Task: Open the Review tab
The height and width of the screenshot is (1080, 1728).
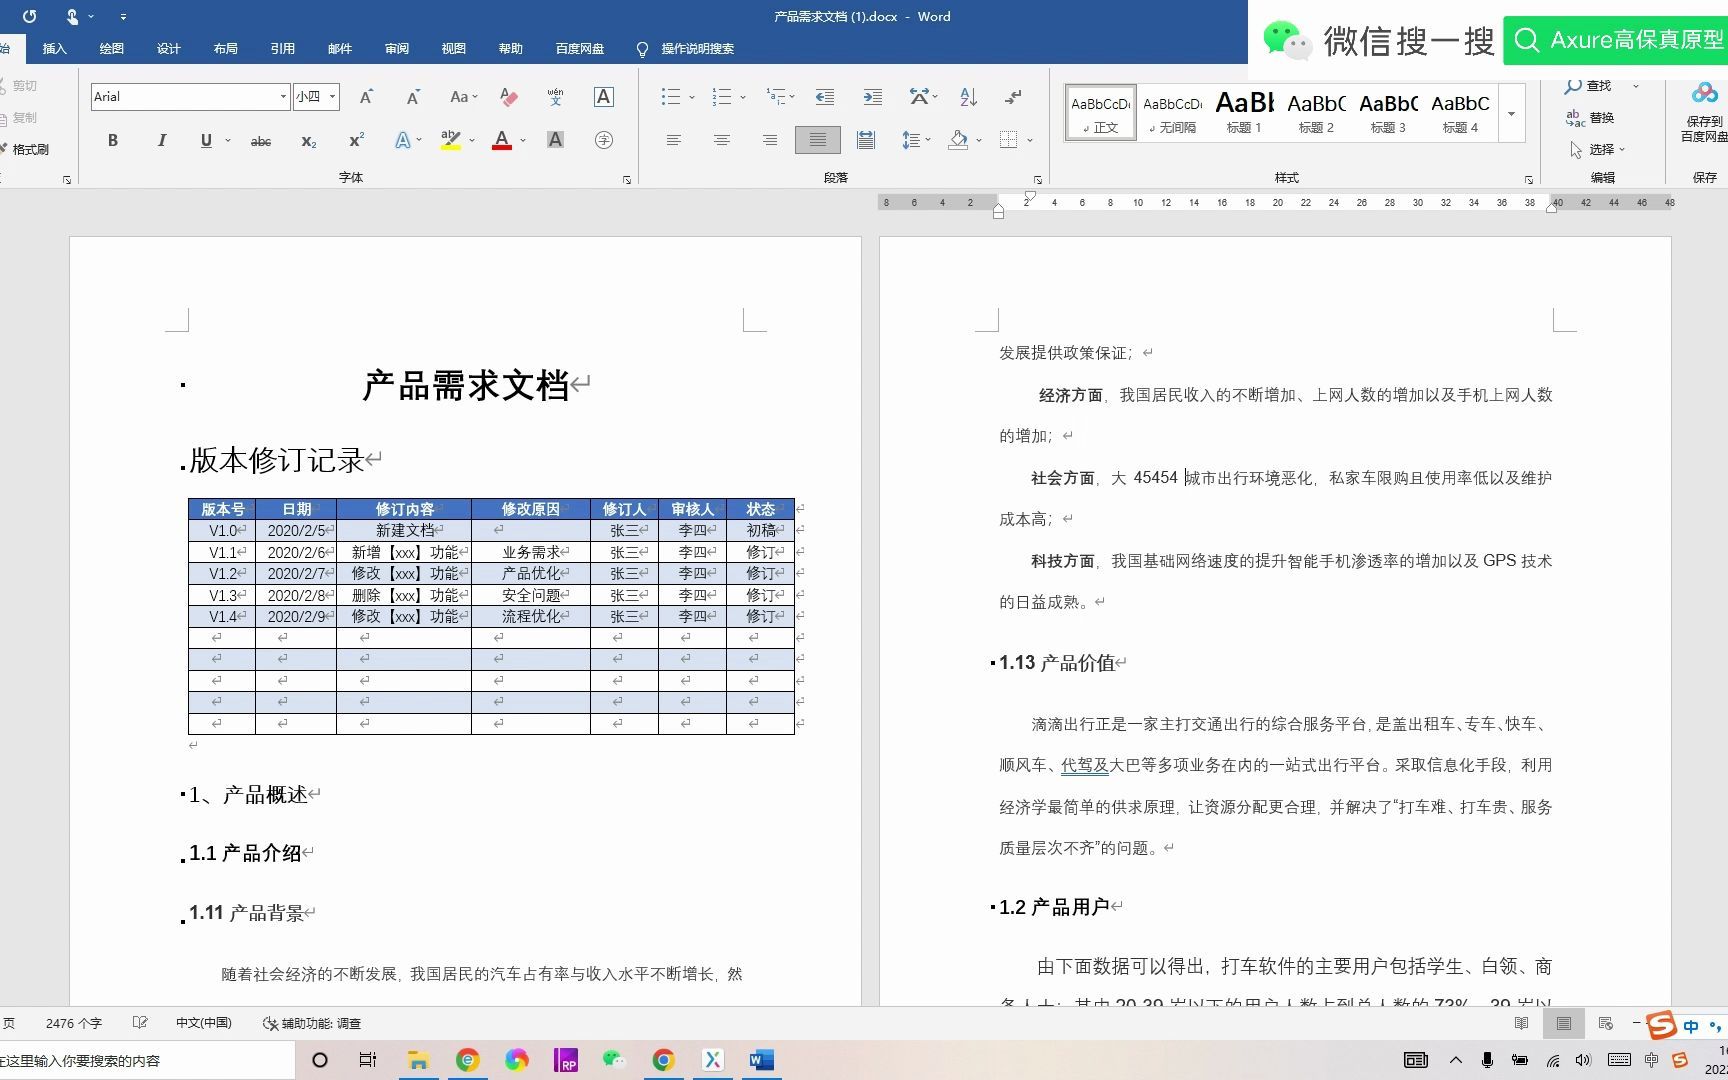Action: pos(396,48)
